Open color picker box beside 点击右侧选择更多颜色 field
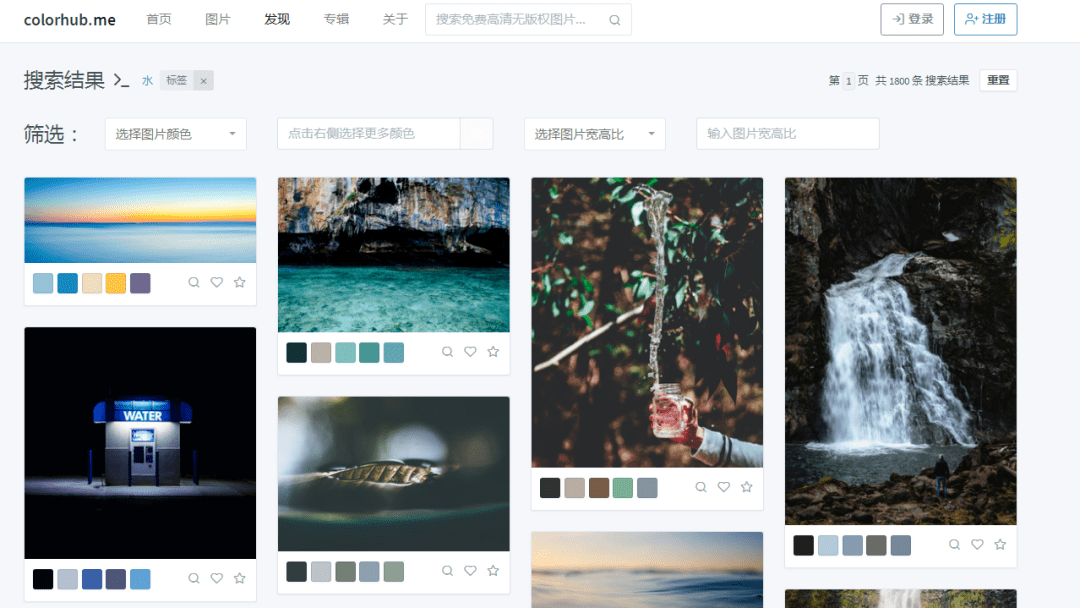Viewport: 1080px width, 608px height. coord(476,134)
